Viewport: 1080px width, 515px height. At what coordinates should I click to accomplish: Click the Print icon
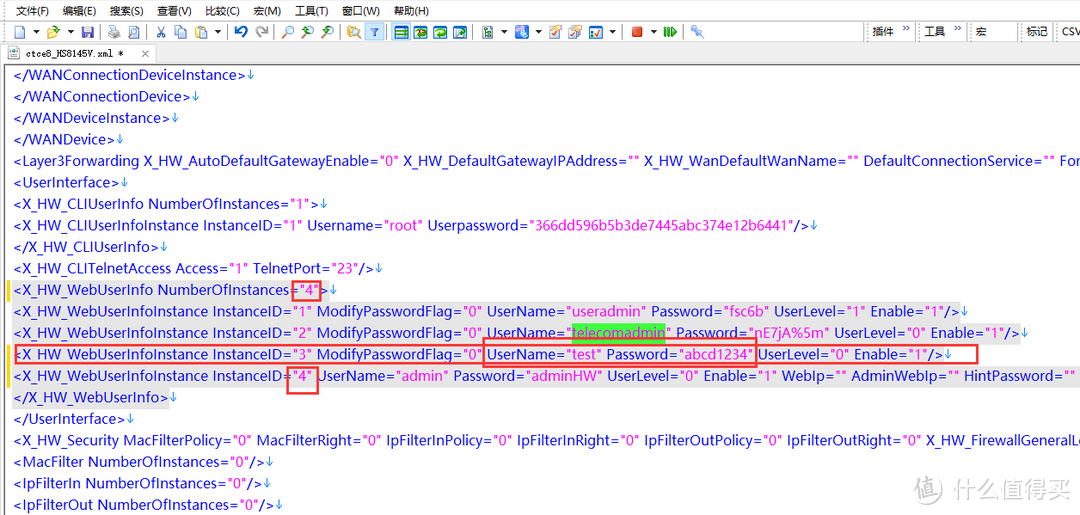(114, 32)
